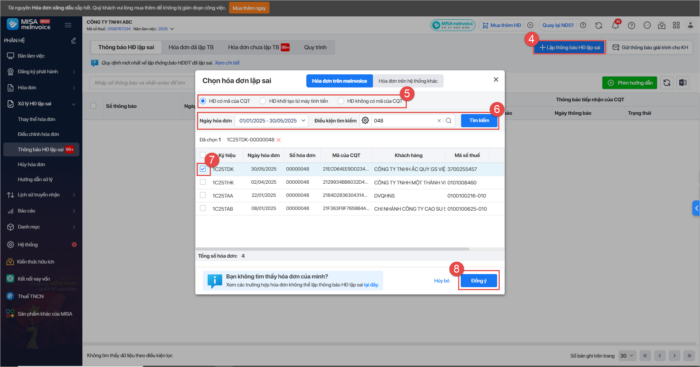Open the user account avatar
Screen dimensions: 700x367
click(x=690, y=25)
